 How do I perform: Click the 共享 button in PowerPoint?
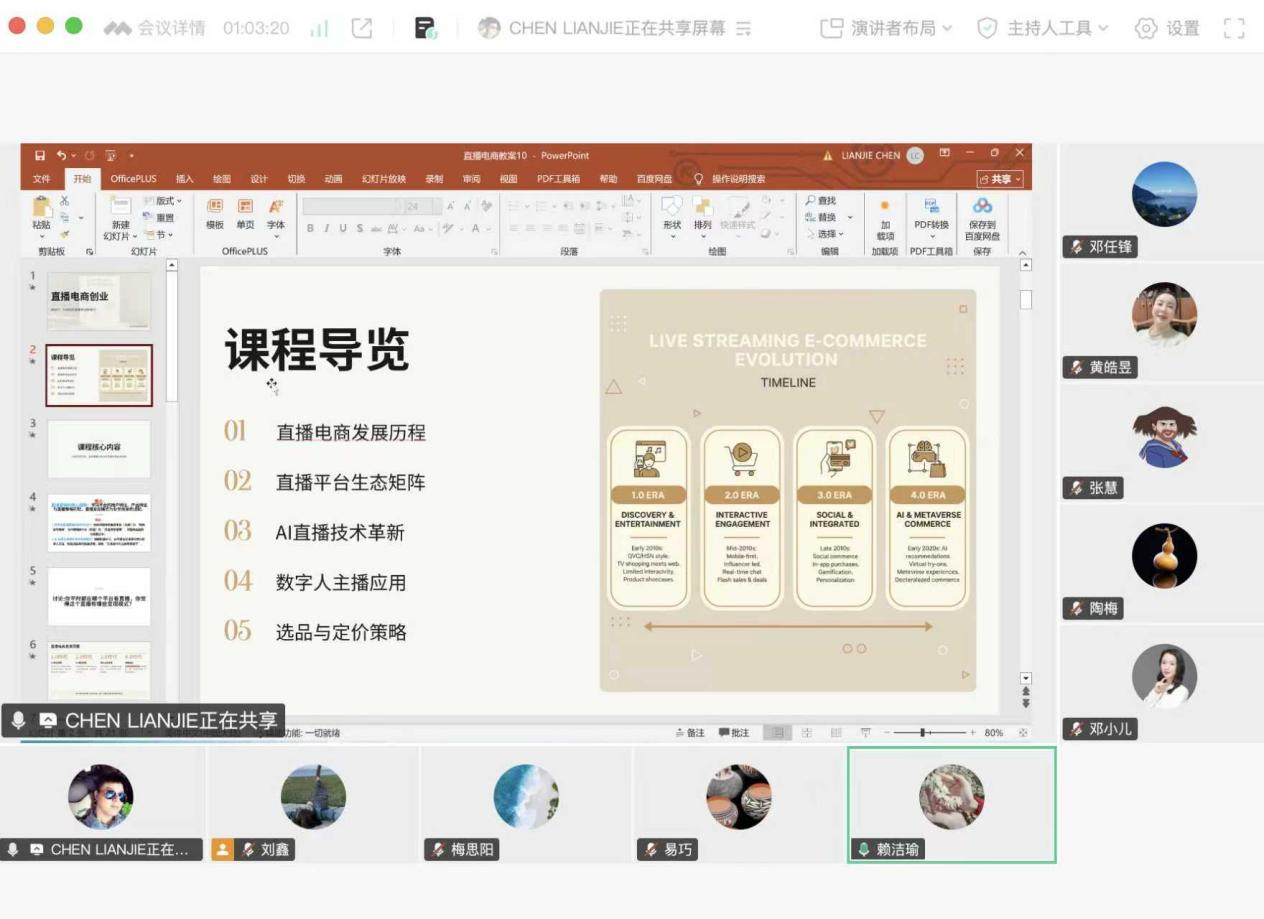click(1000, 179)
